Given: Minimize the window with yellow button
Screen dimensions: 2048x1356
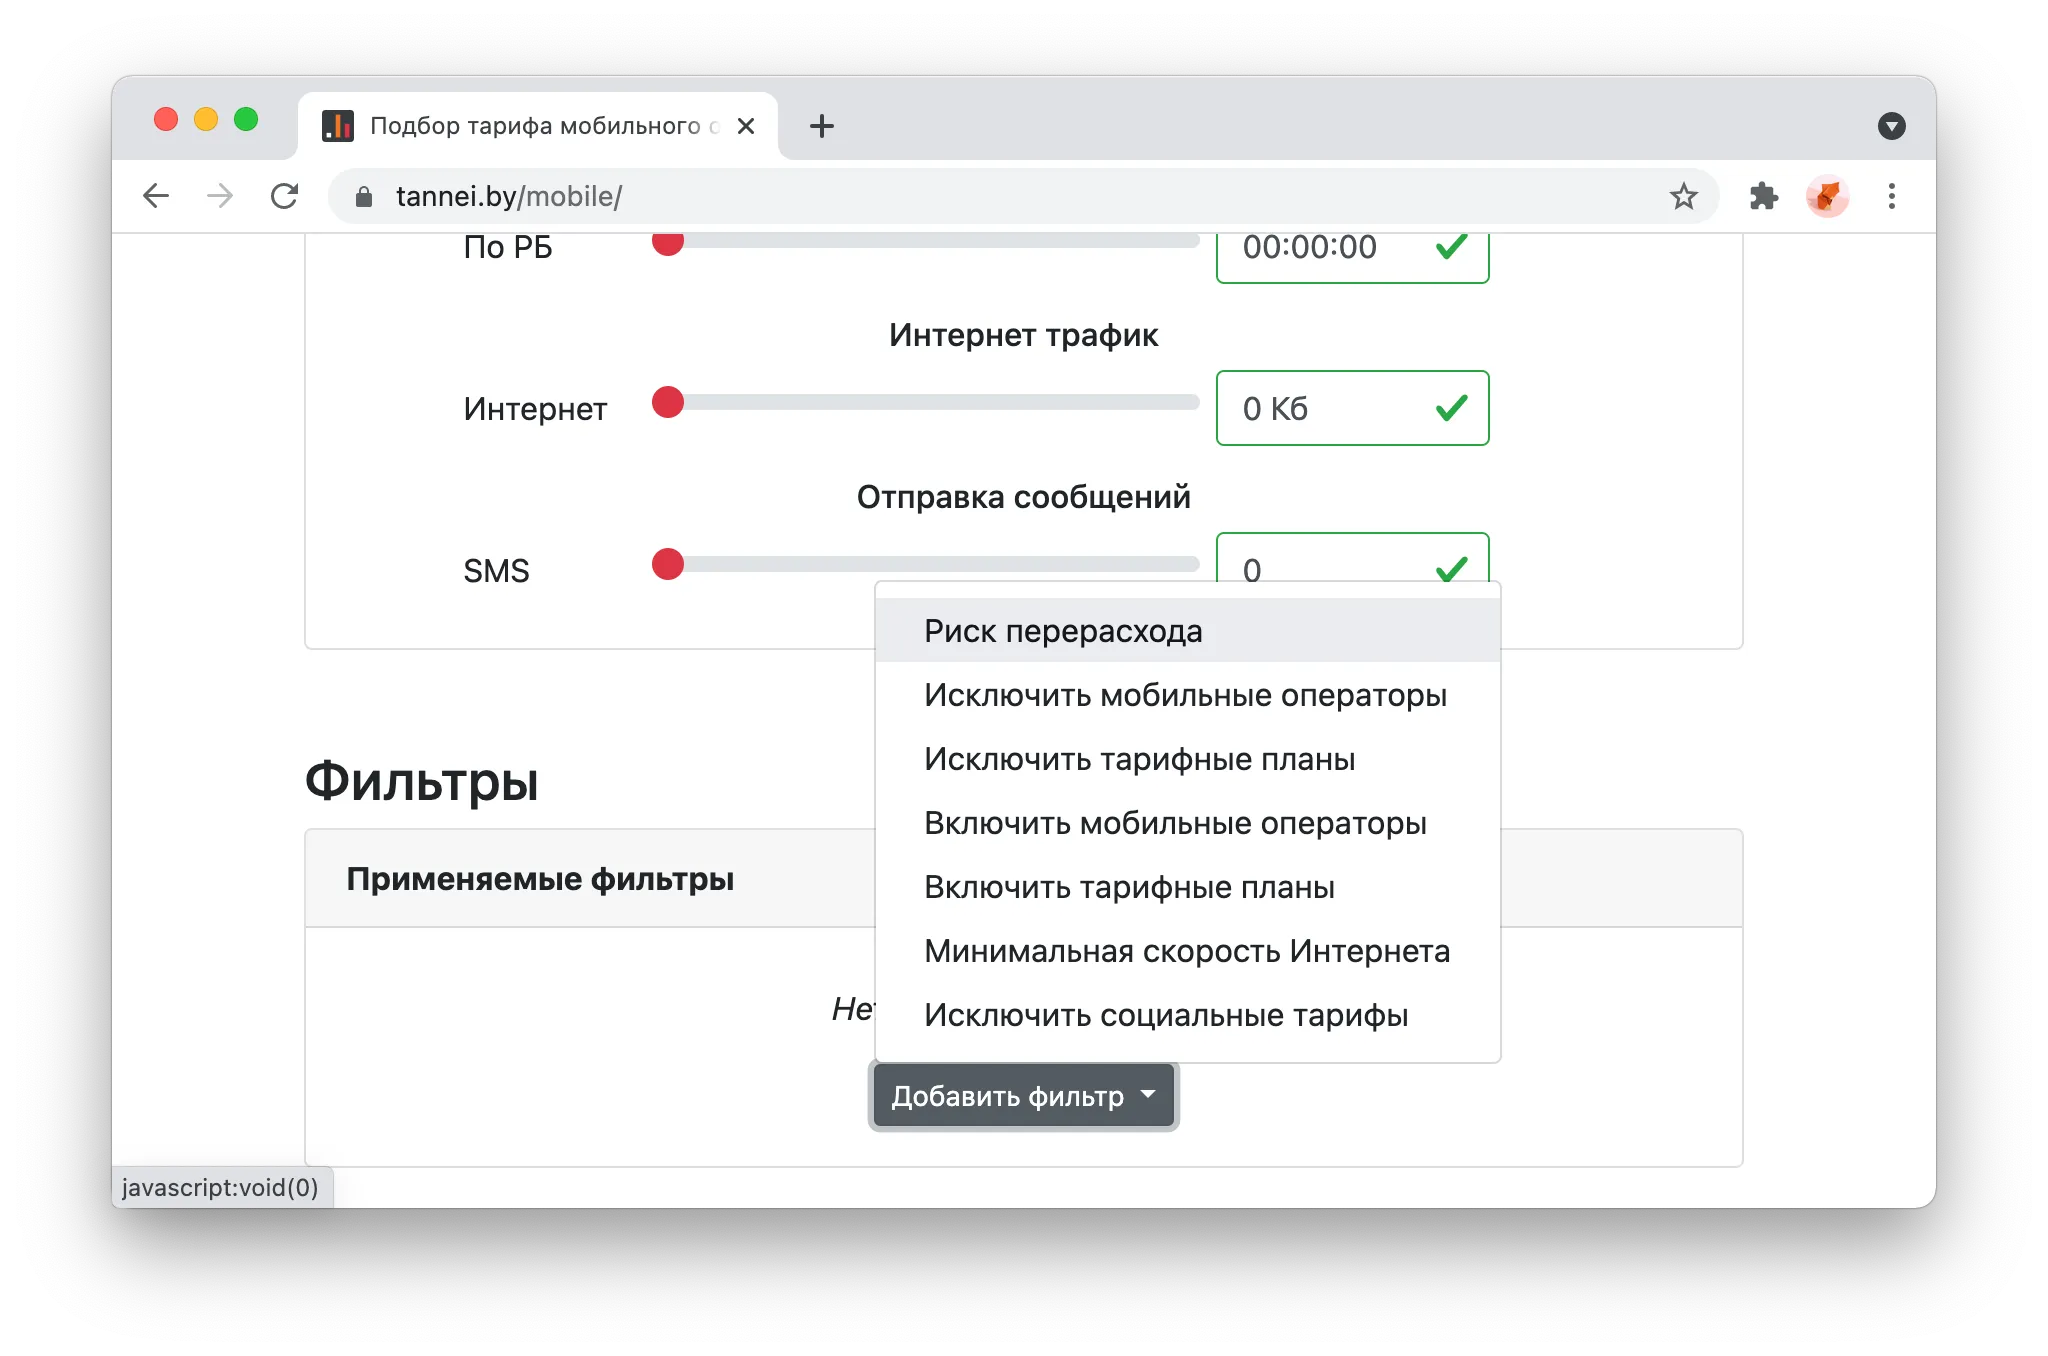Looking at the screenshot, I should click(206, 120).
